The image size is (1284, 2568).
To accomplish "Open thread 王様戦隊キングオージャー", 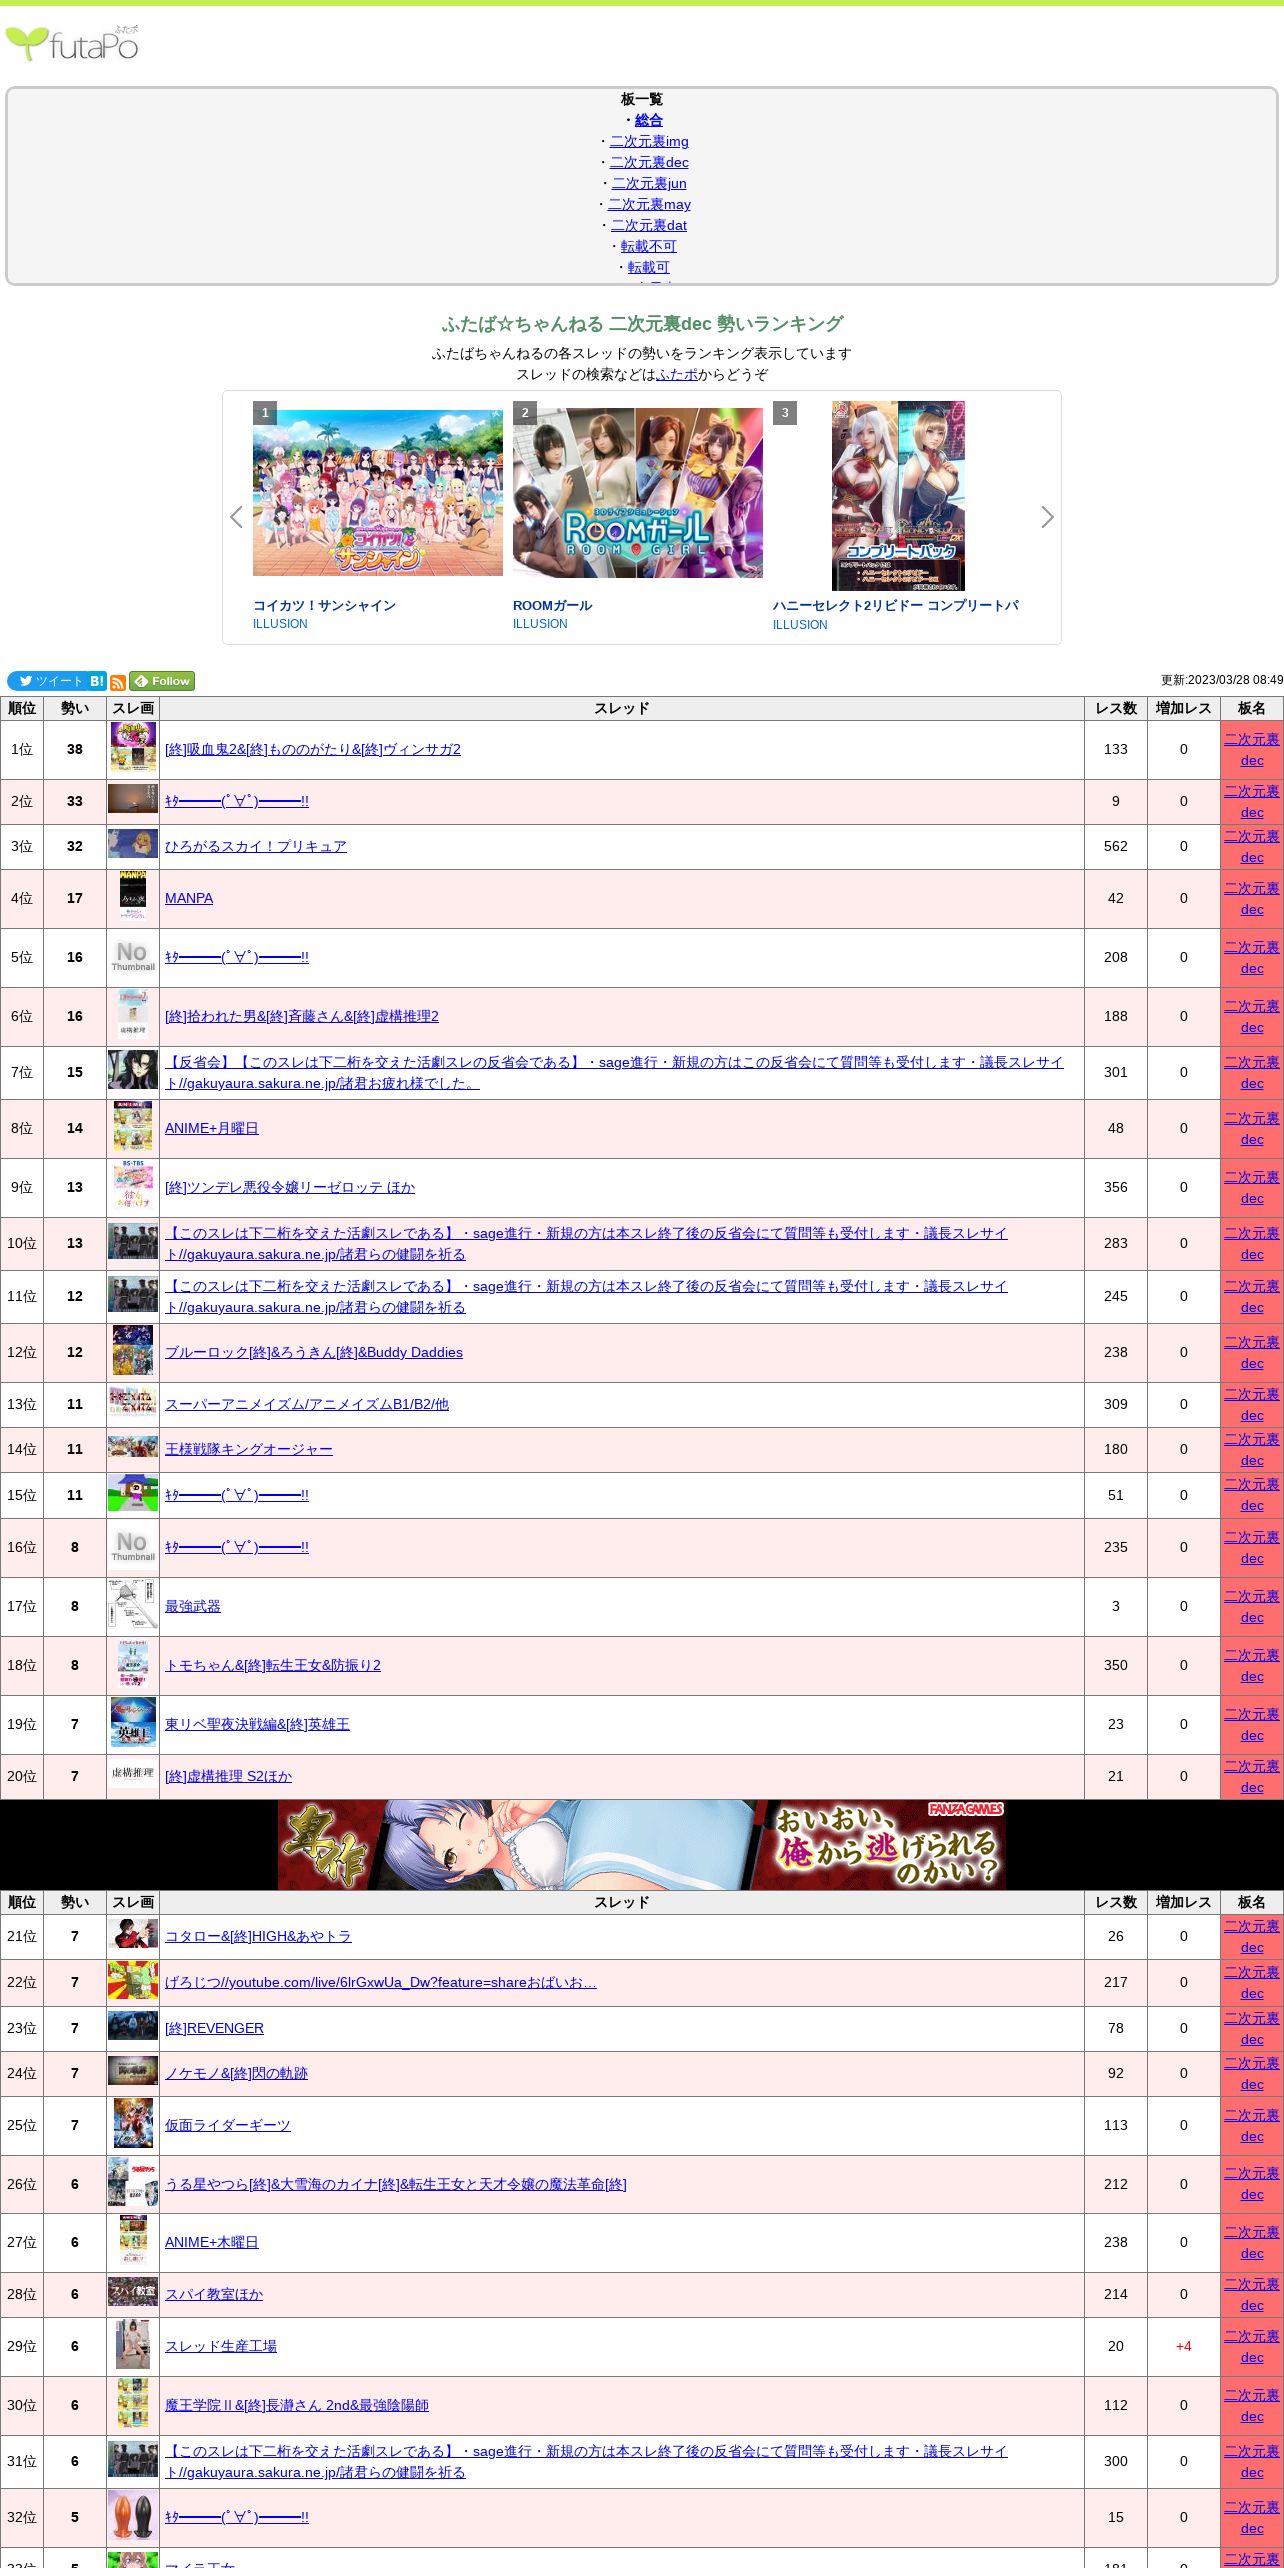I will [249, 1449].
